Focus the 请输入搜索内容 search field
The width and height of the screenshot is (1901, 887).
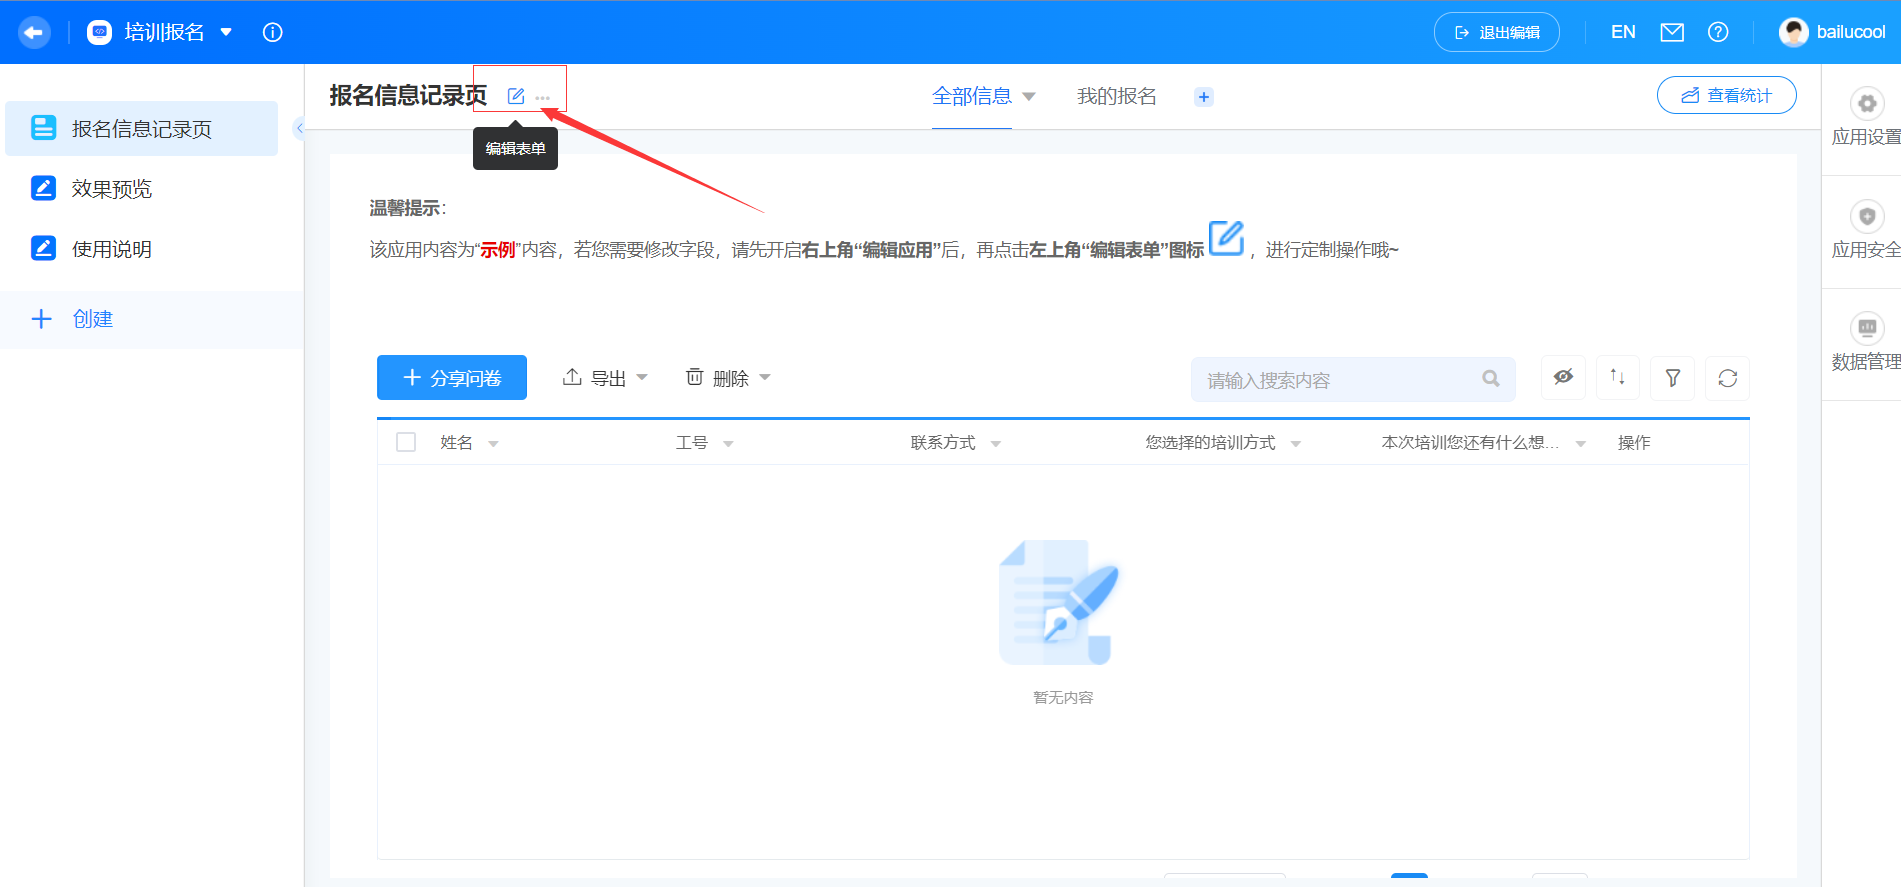1353,380
